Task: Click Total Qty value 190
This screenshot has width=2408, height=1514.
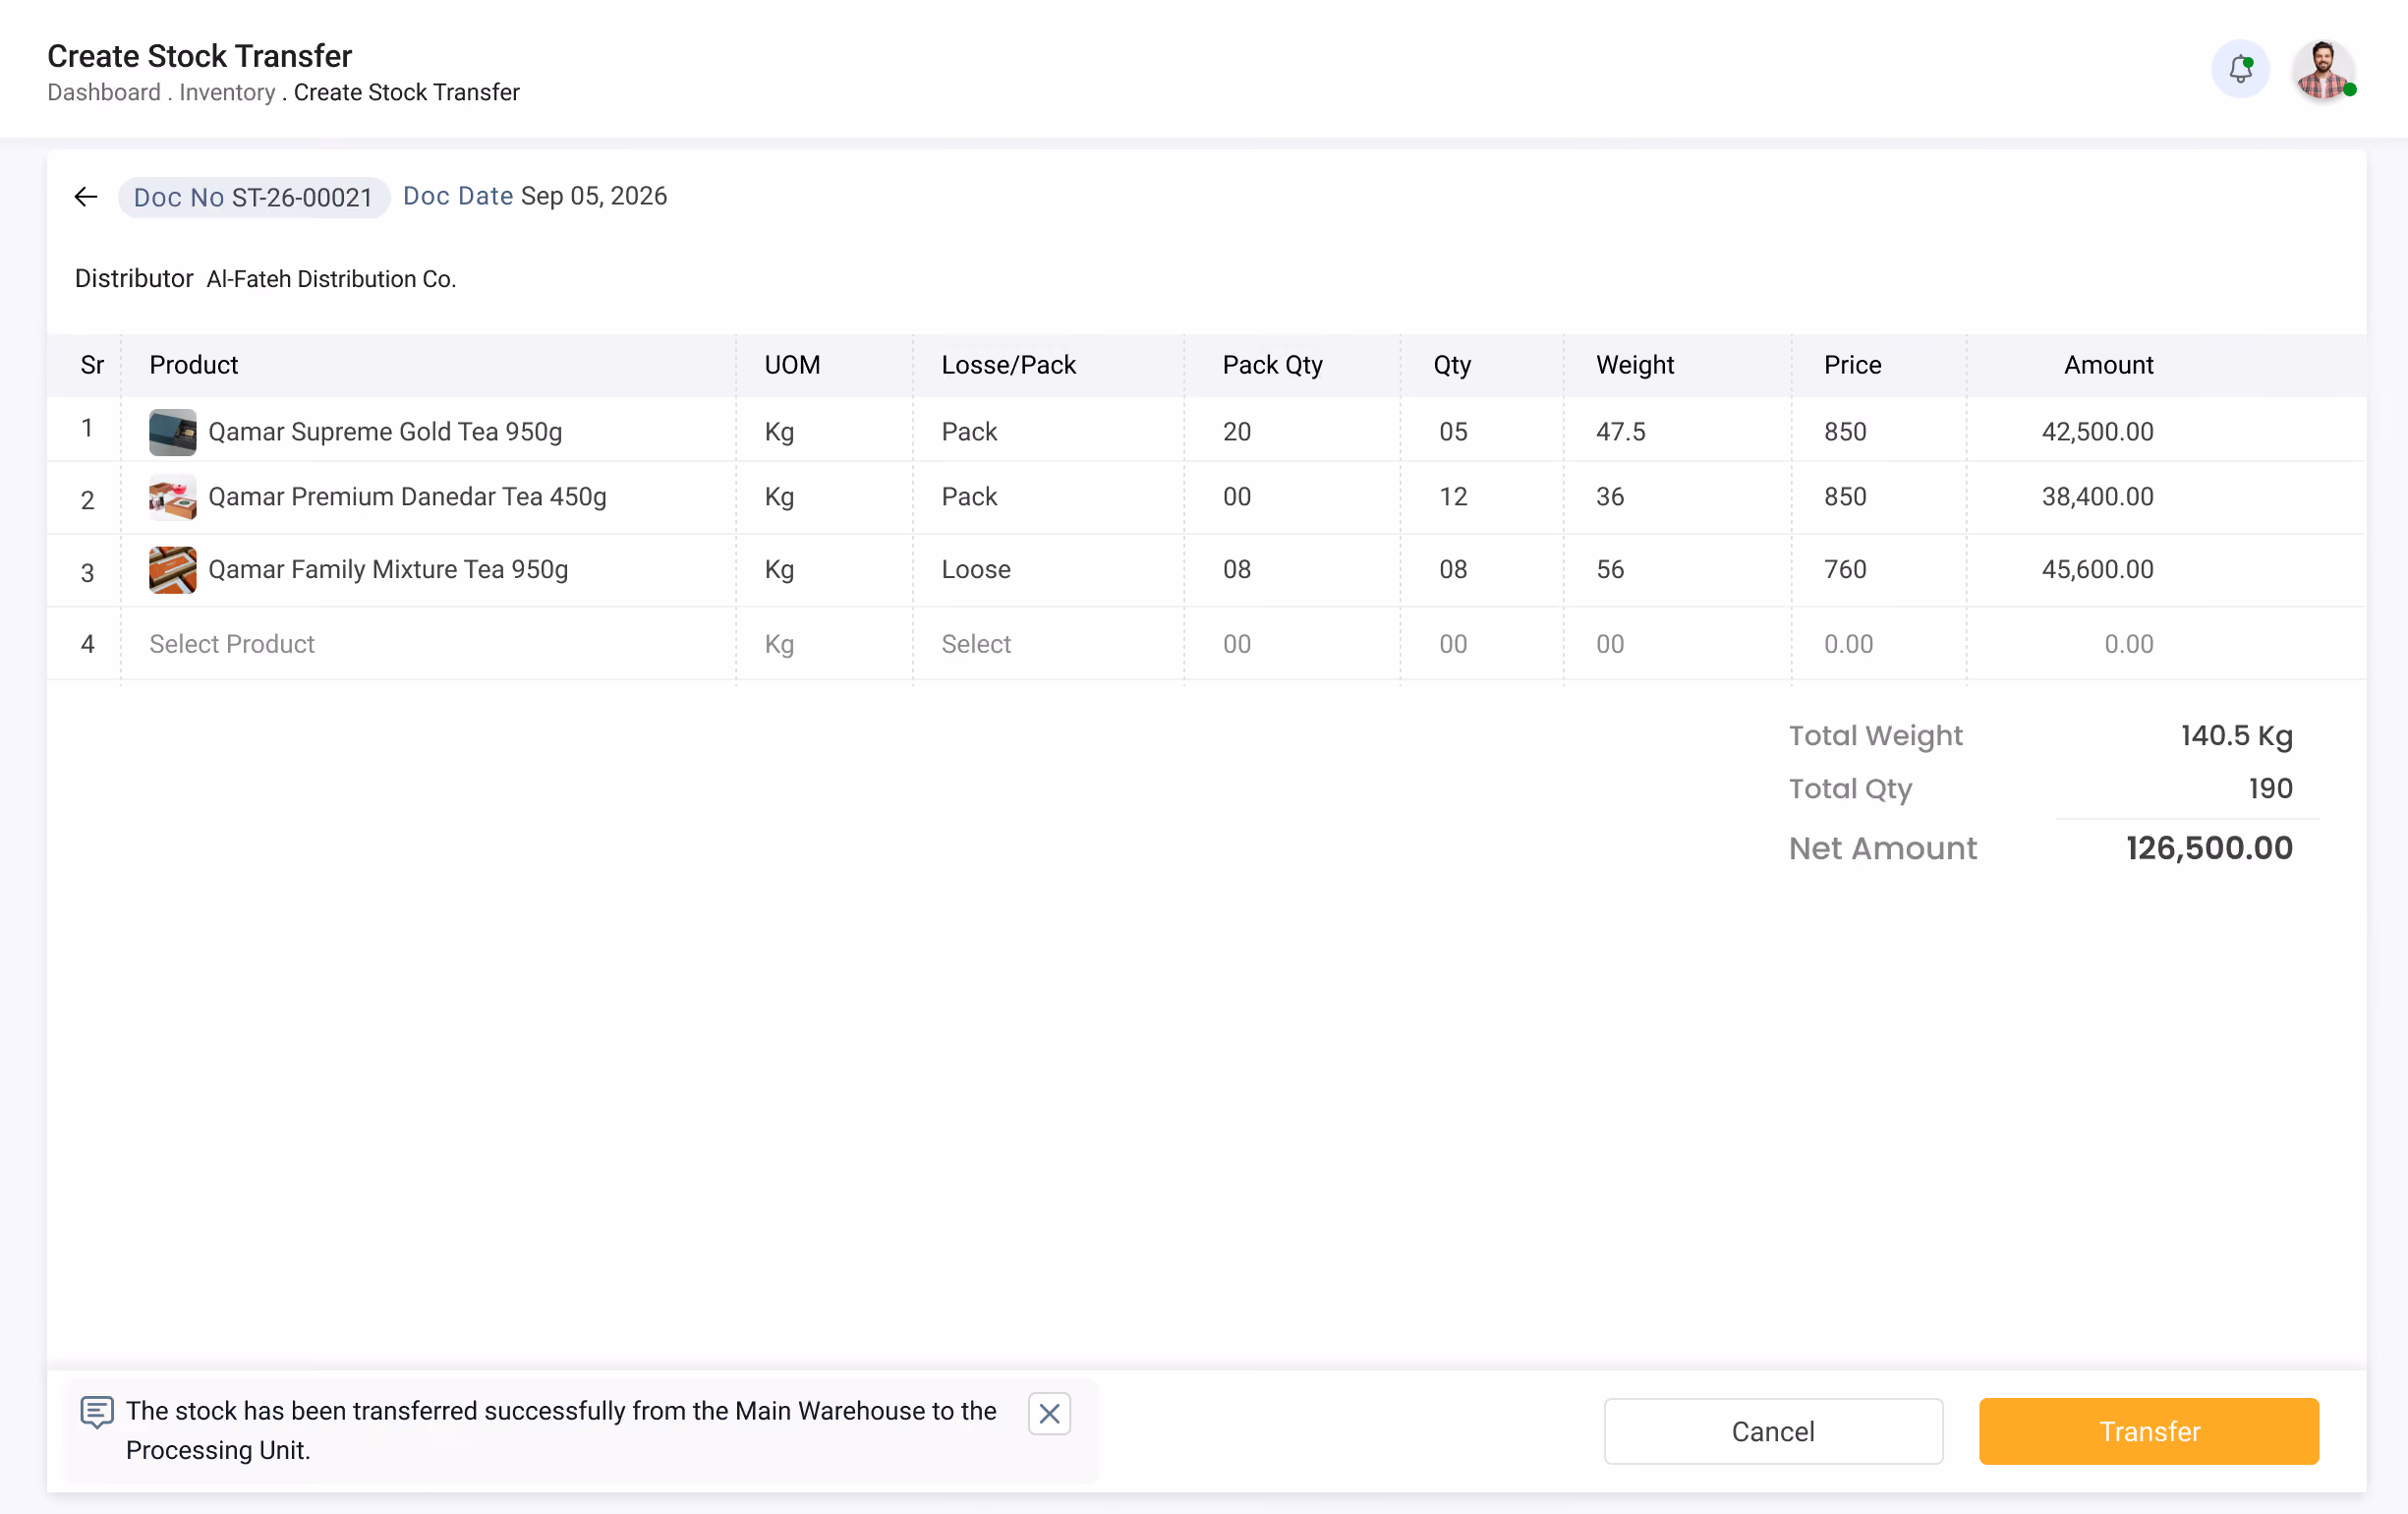Action: click(2270, 789)
